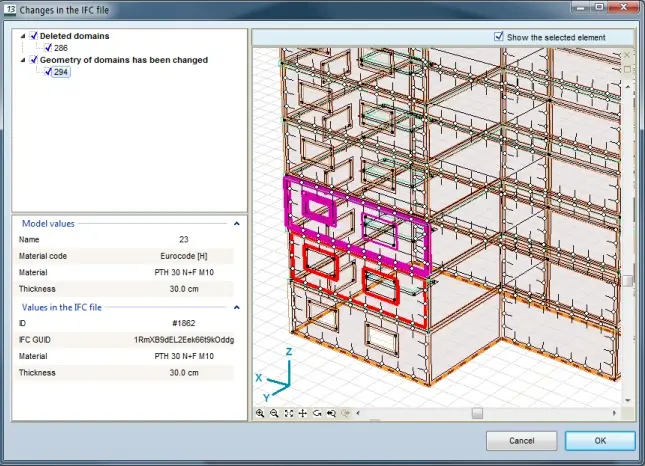The height and width of the screenshot is (466, 645).
Task: Toggle the checkbox for domain 286
Action: (x=46, y=48)
